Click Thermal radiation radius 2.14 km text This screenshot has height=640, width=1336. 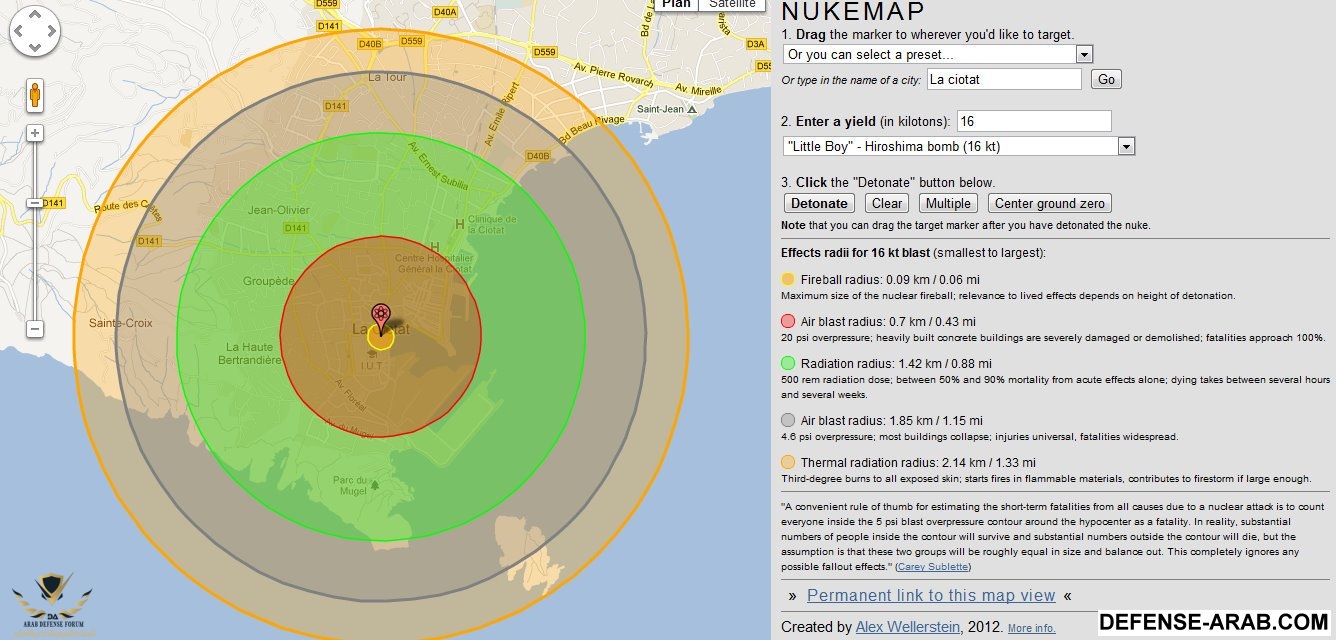pyautogui.click(x=918, y=462)
